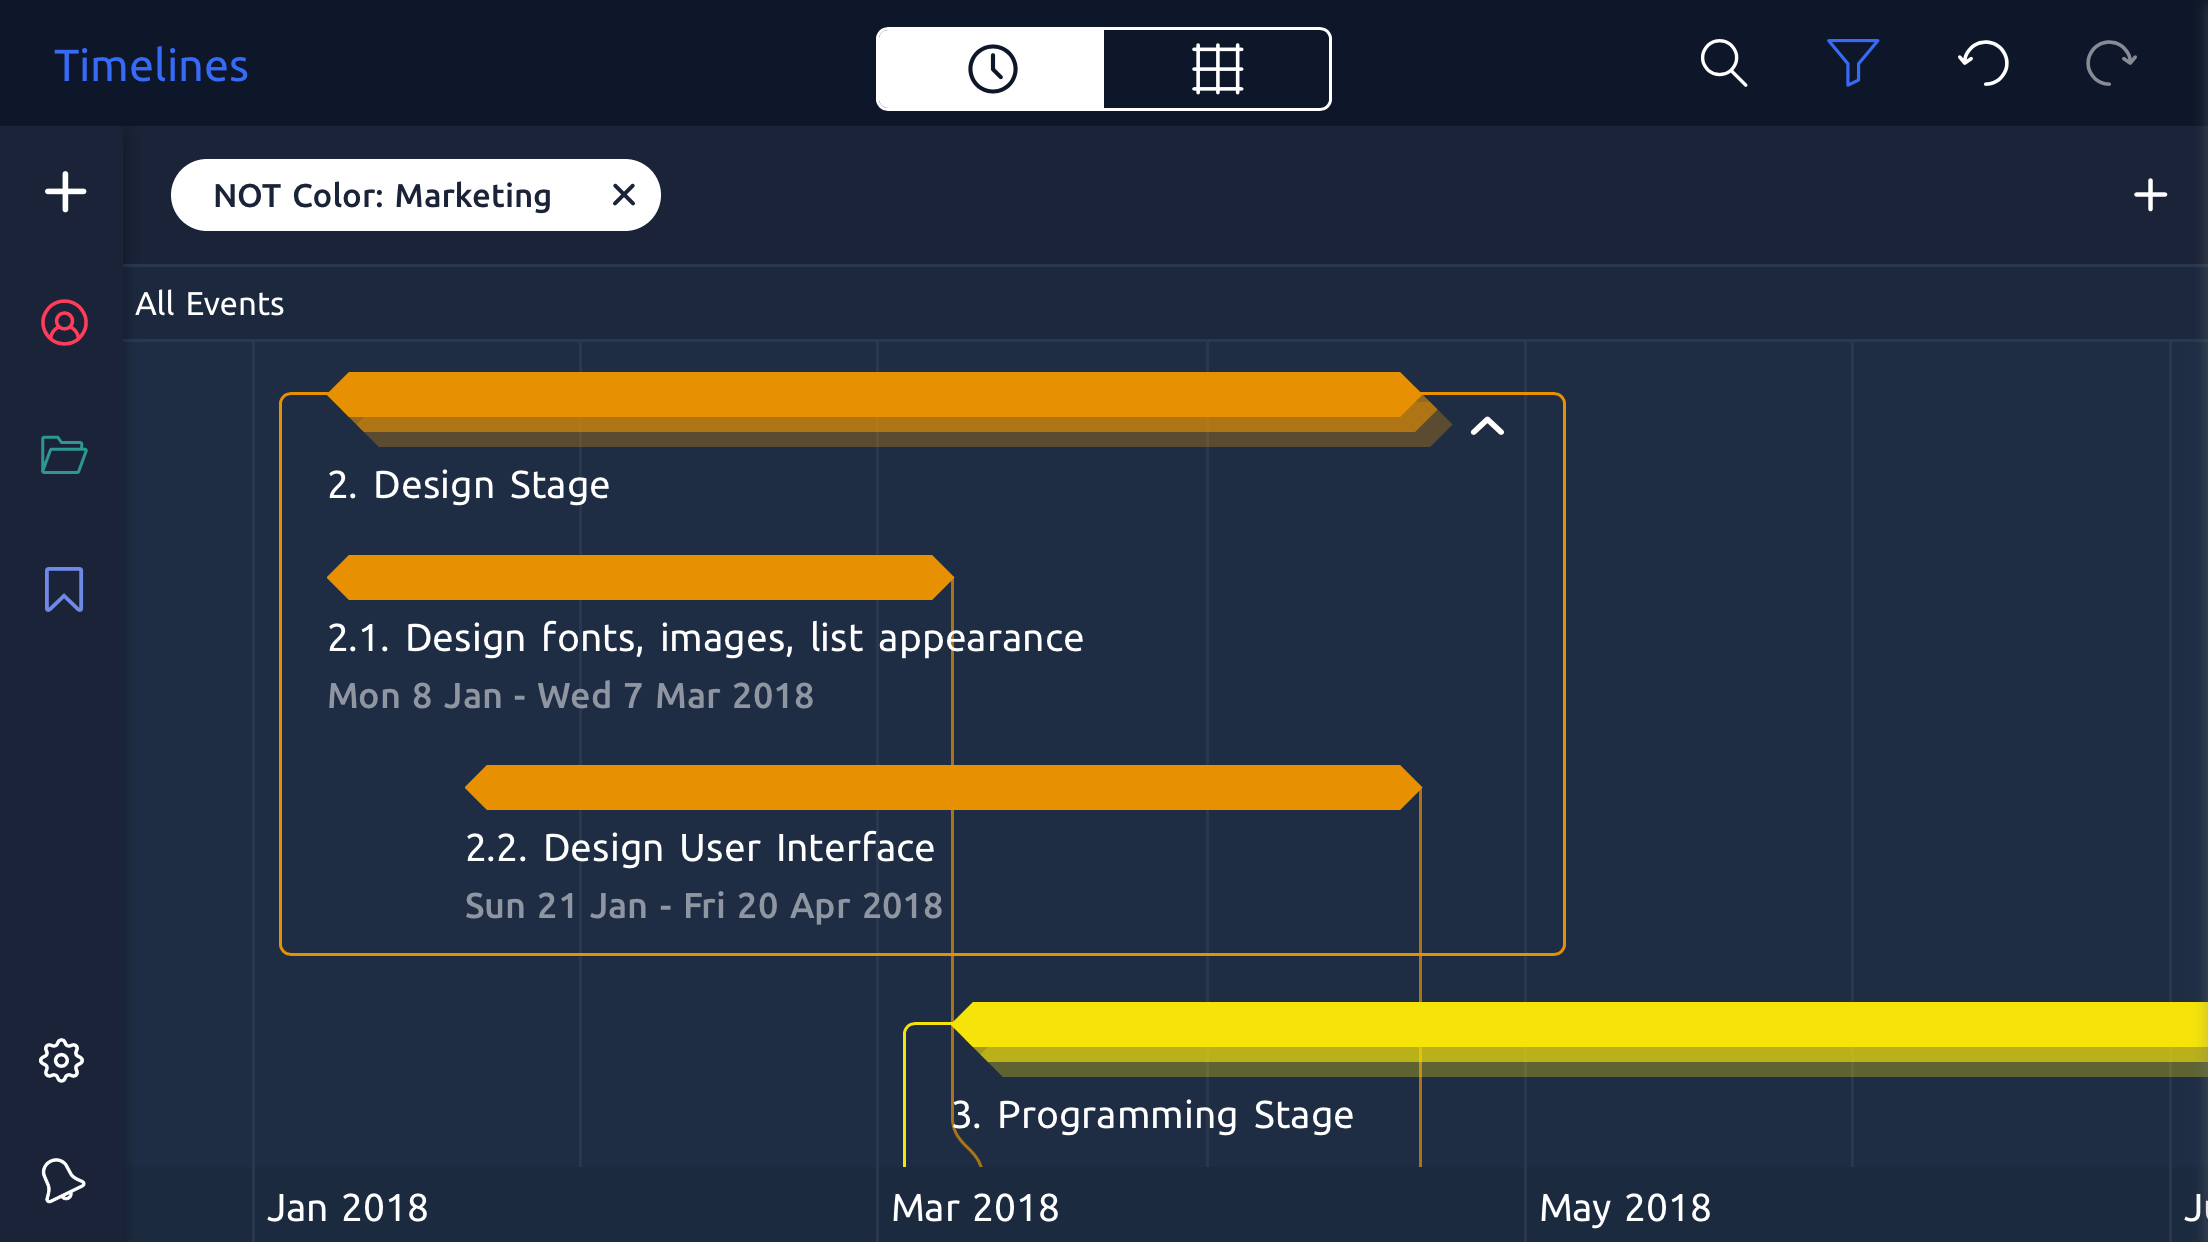Open the folder icon in sidebar

pos(64,455)
